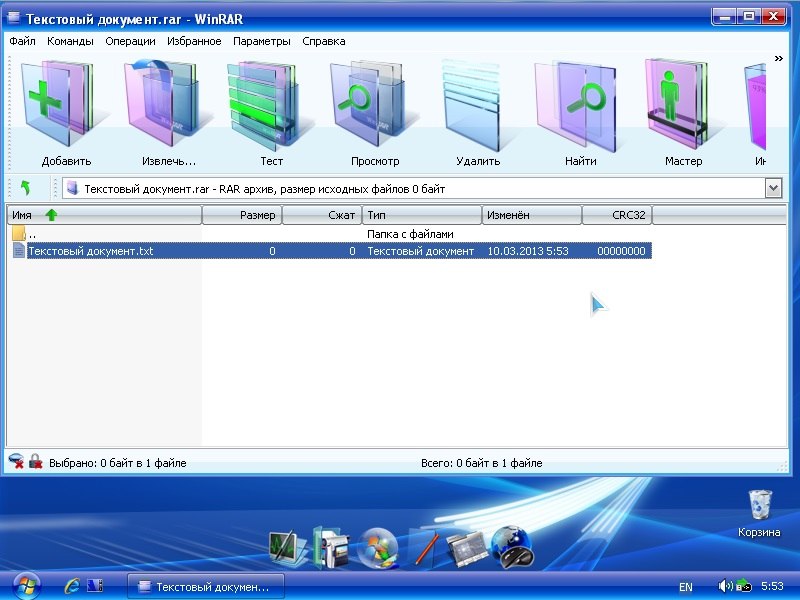Click the globe with mouse dock icon
Viewport: 800px width, 600px height.
click(512, 548)
